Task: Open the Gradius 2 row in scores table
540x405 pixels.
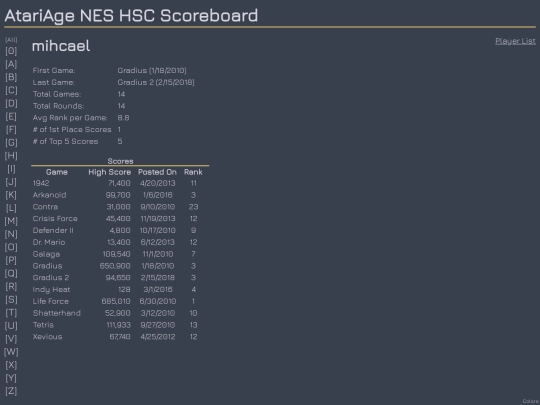Action: pyautogui.click(x=51, y=278)
